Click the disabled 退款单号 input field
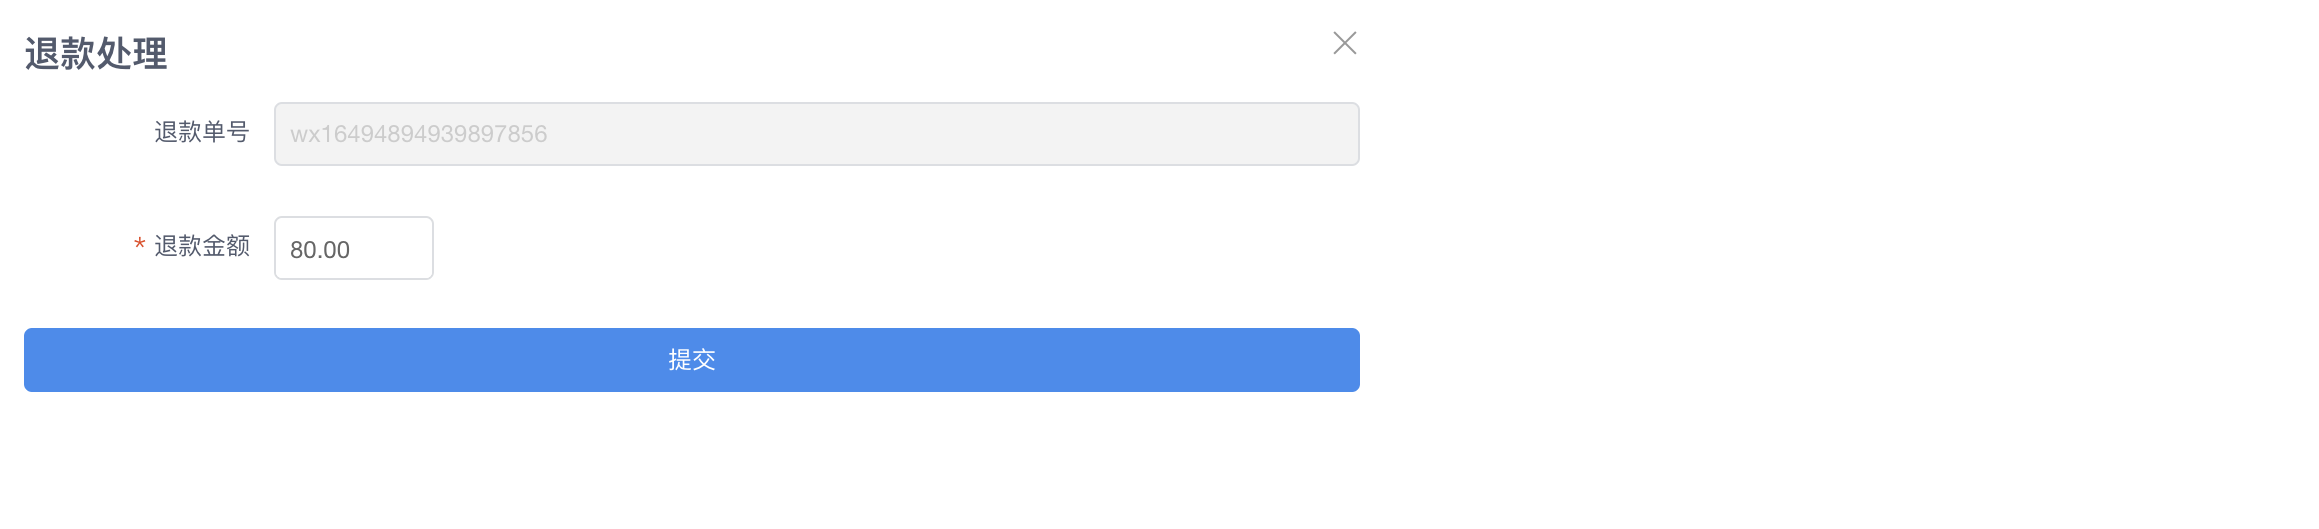Screen dimensions: 2319x529 [x=817, y=134]
